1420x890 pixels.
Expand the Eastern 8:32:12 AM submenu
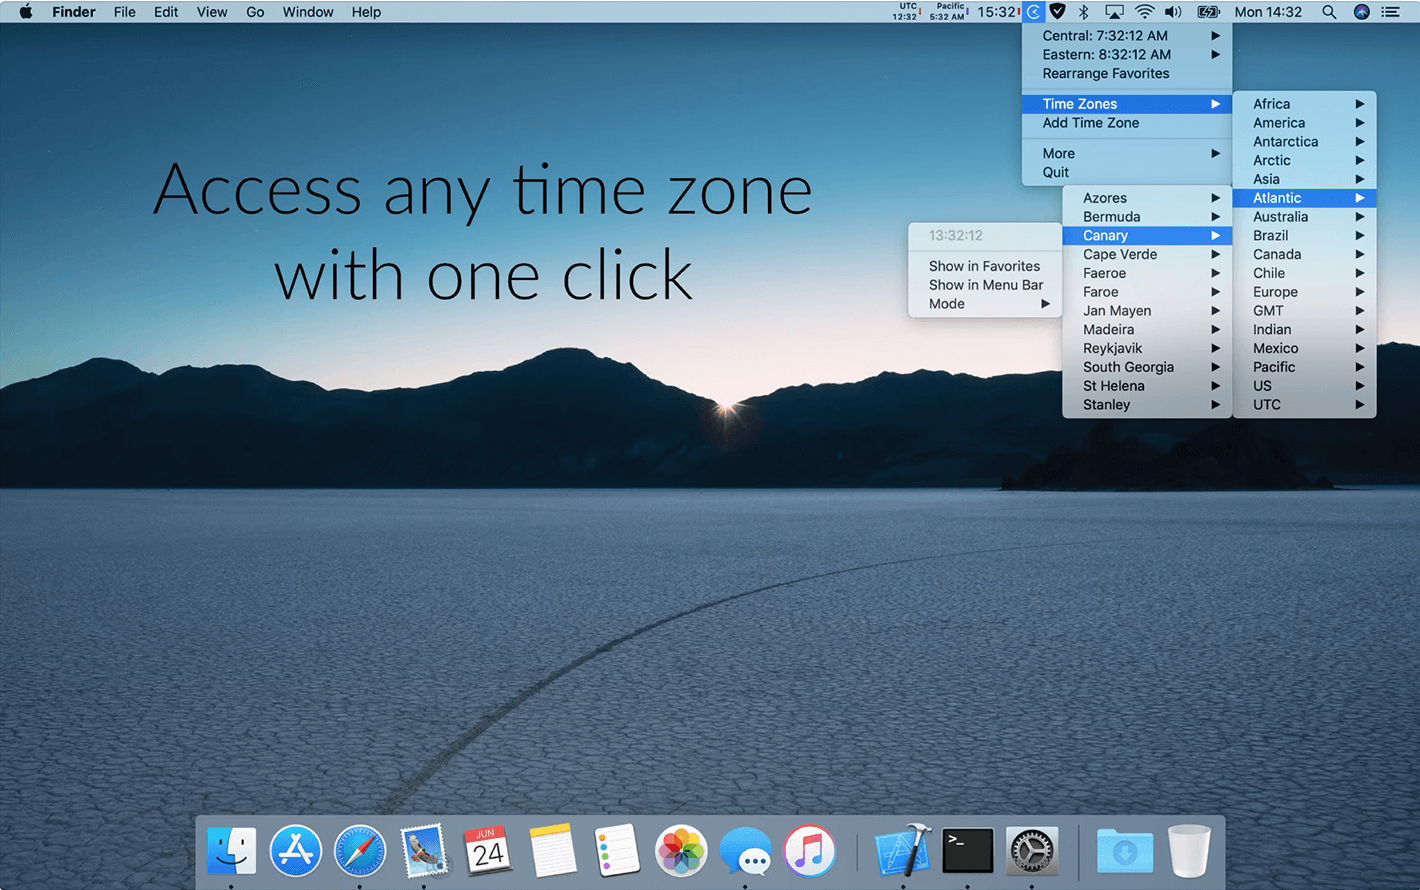[1127, 55]
